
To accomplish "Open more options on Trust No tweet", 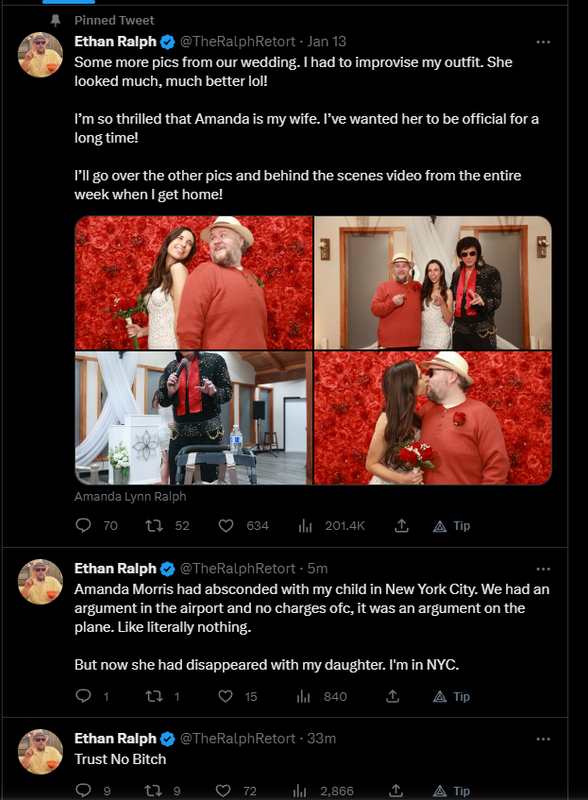I will click(x=543, y=739).
